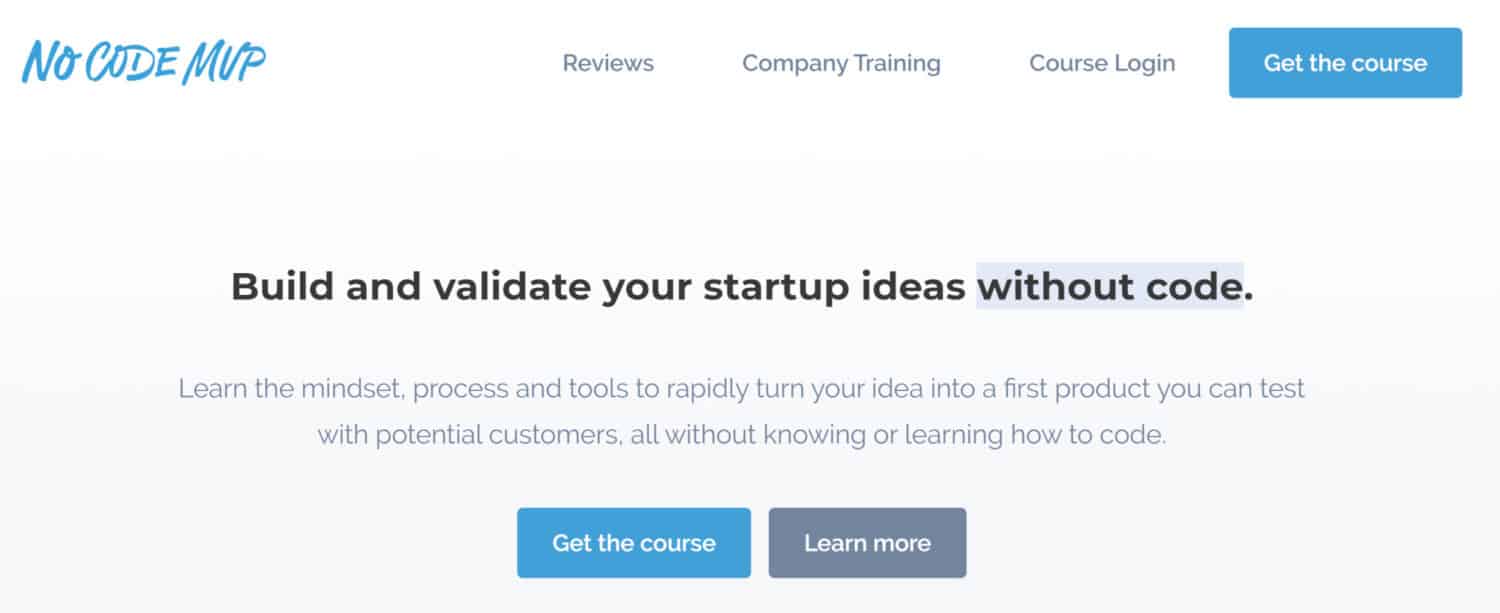This screenshot has height=613, width=1500.
Task: Go to Company Training
Action: click(x=841, y=63)
